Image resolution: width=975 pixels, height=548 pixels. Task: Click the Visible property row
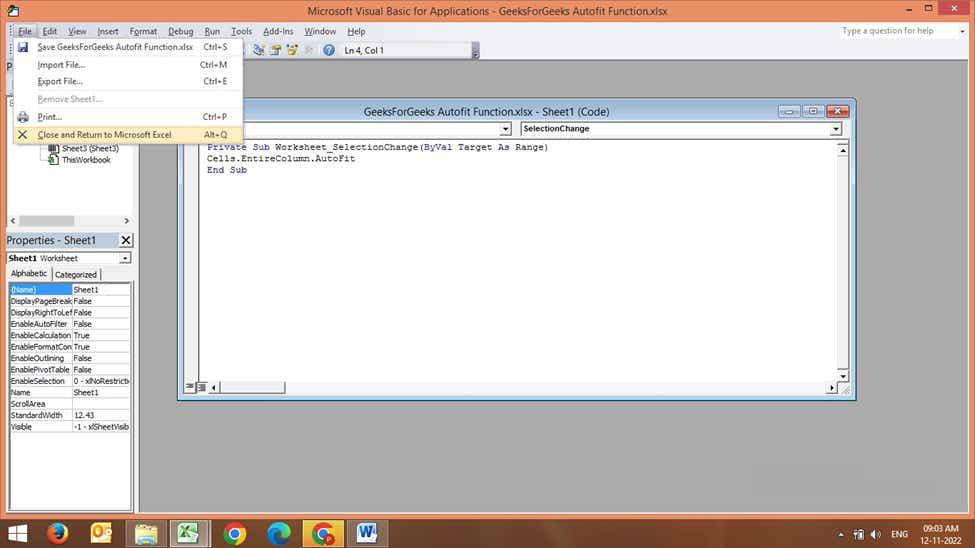(x=70, y=427)
